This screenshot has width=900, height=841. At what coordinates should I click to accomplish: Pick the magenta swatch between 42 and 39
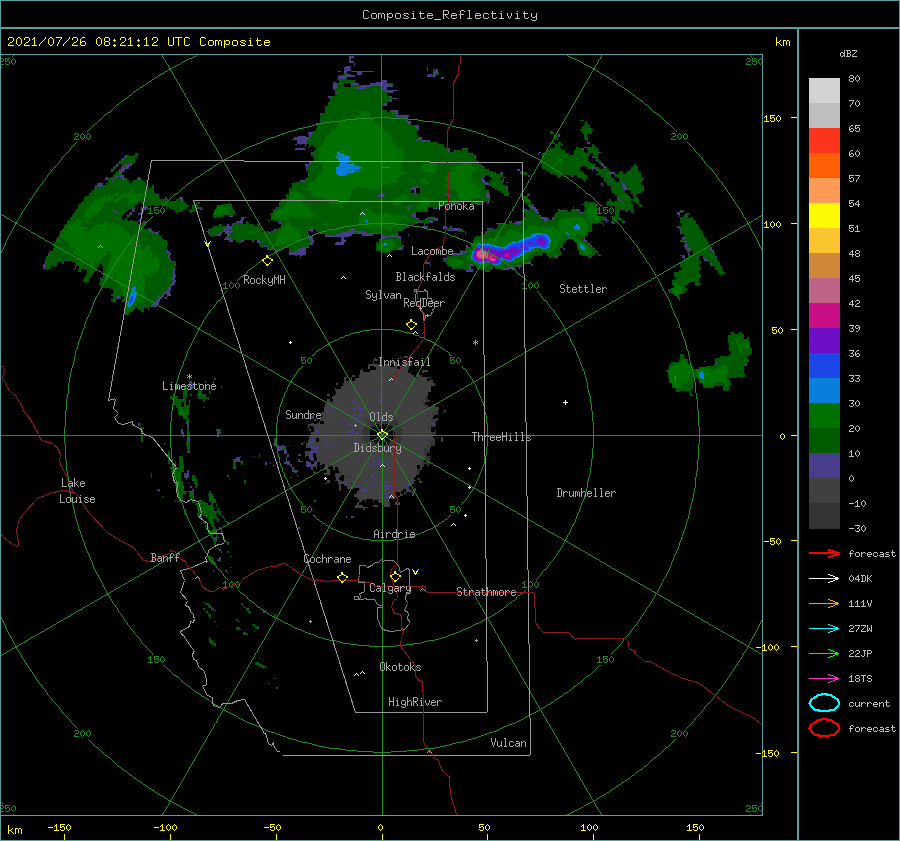[824, 315]
